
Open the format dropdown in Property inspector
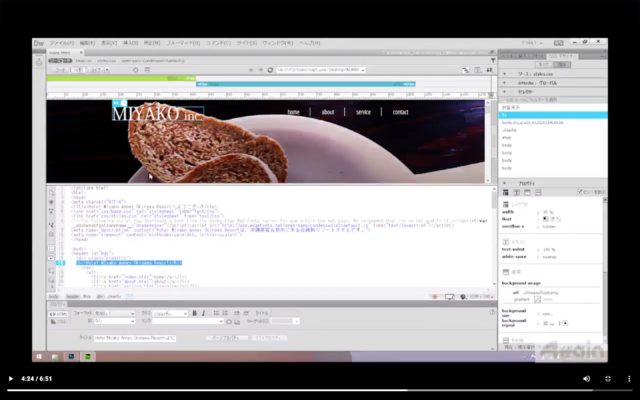click(x=115, y=313)
